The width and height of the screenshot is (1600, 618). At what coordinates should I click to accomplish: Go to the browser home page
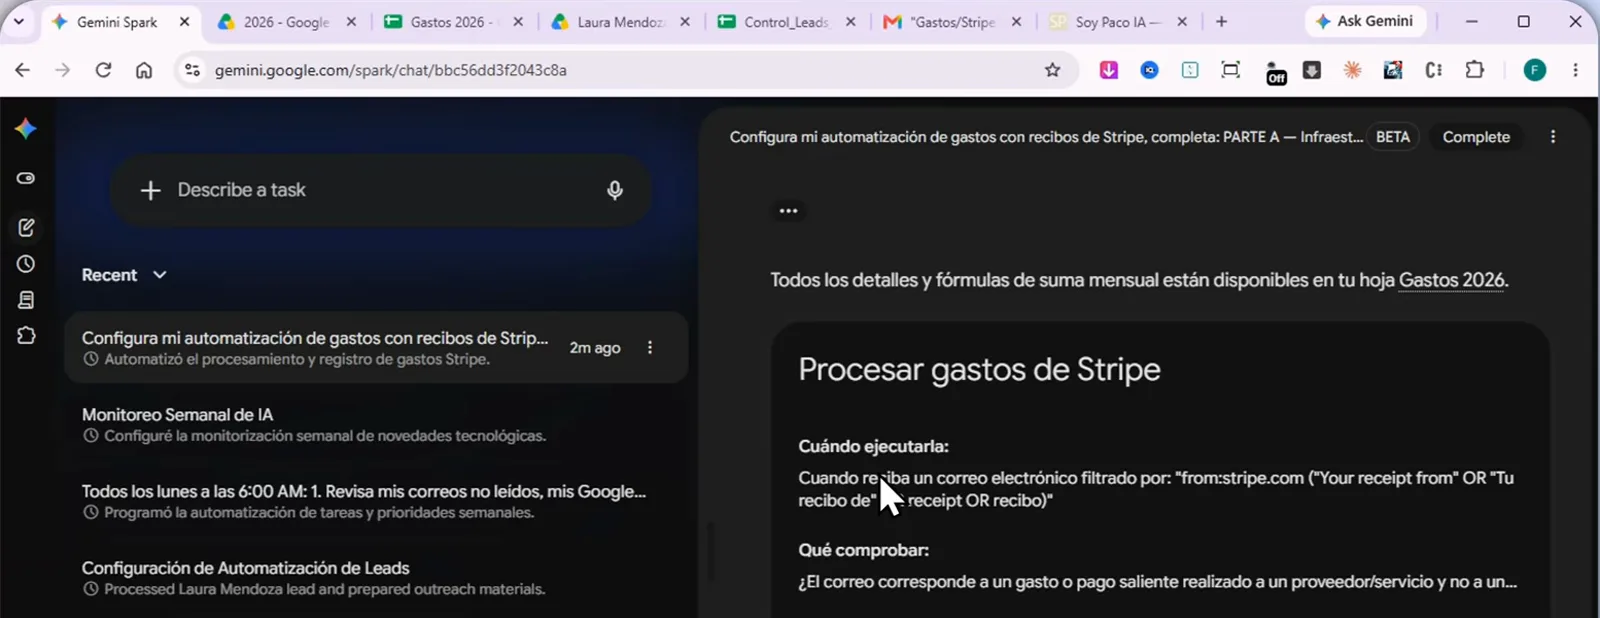click(144, 70)
